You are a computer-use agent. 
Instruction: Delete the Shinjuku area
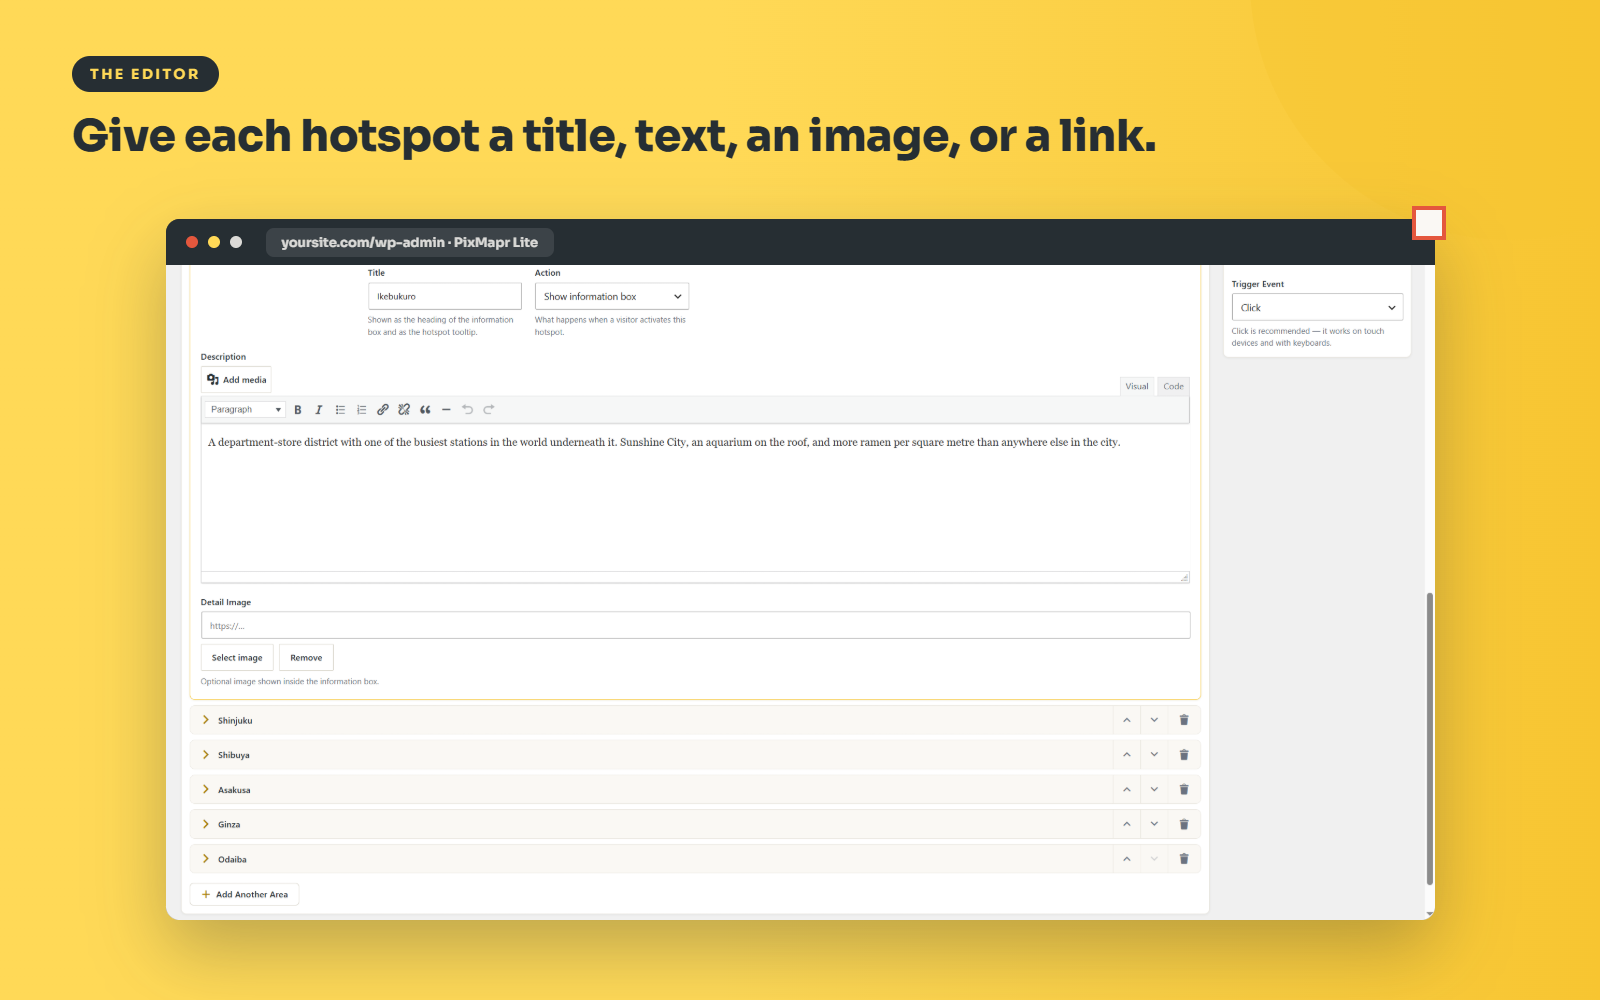point(1184,720)
